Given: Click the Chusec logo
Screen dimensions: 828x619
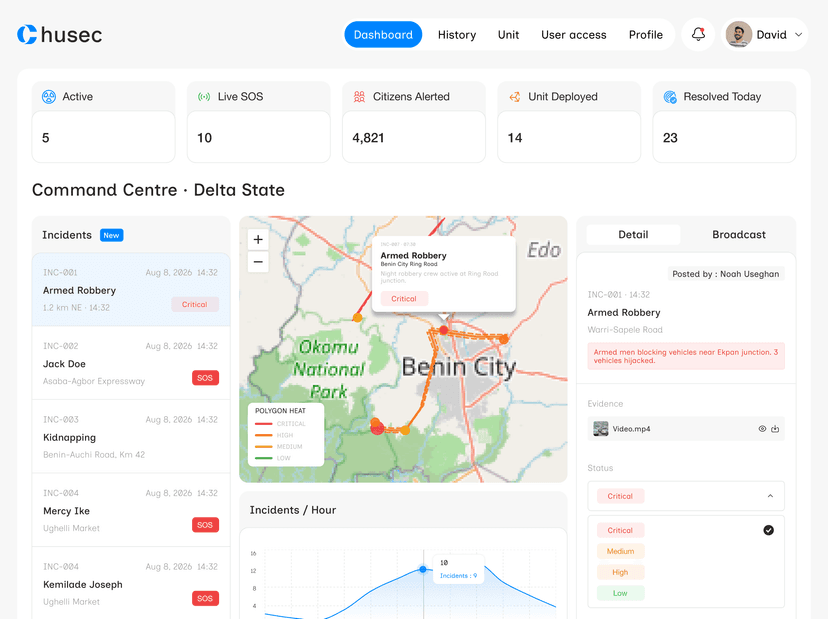Looking at the screenshot, I should coord(59,35).
